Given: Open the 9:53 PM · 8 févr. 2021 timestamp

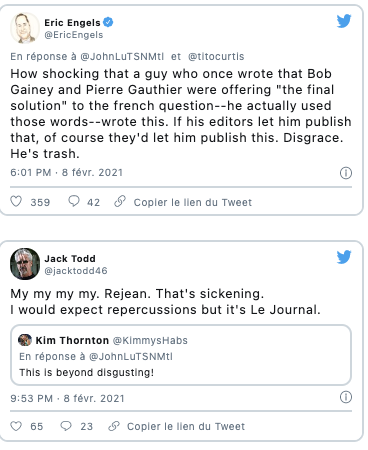Looking at the screenshot, I should point(67,398).
